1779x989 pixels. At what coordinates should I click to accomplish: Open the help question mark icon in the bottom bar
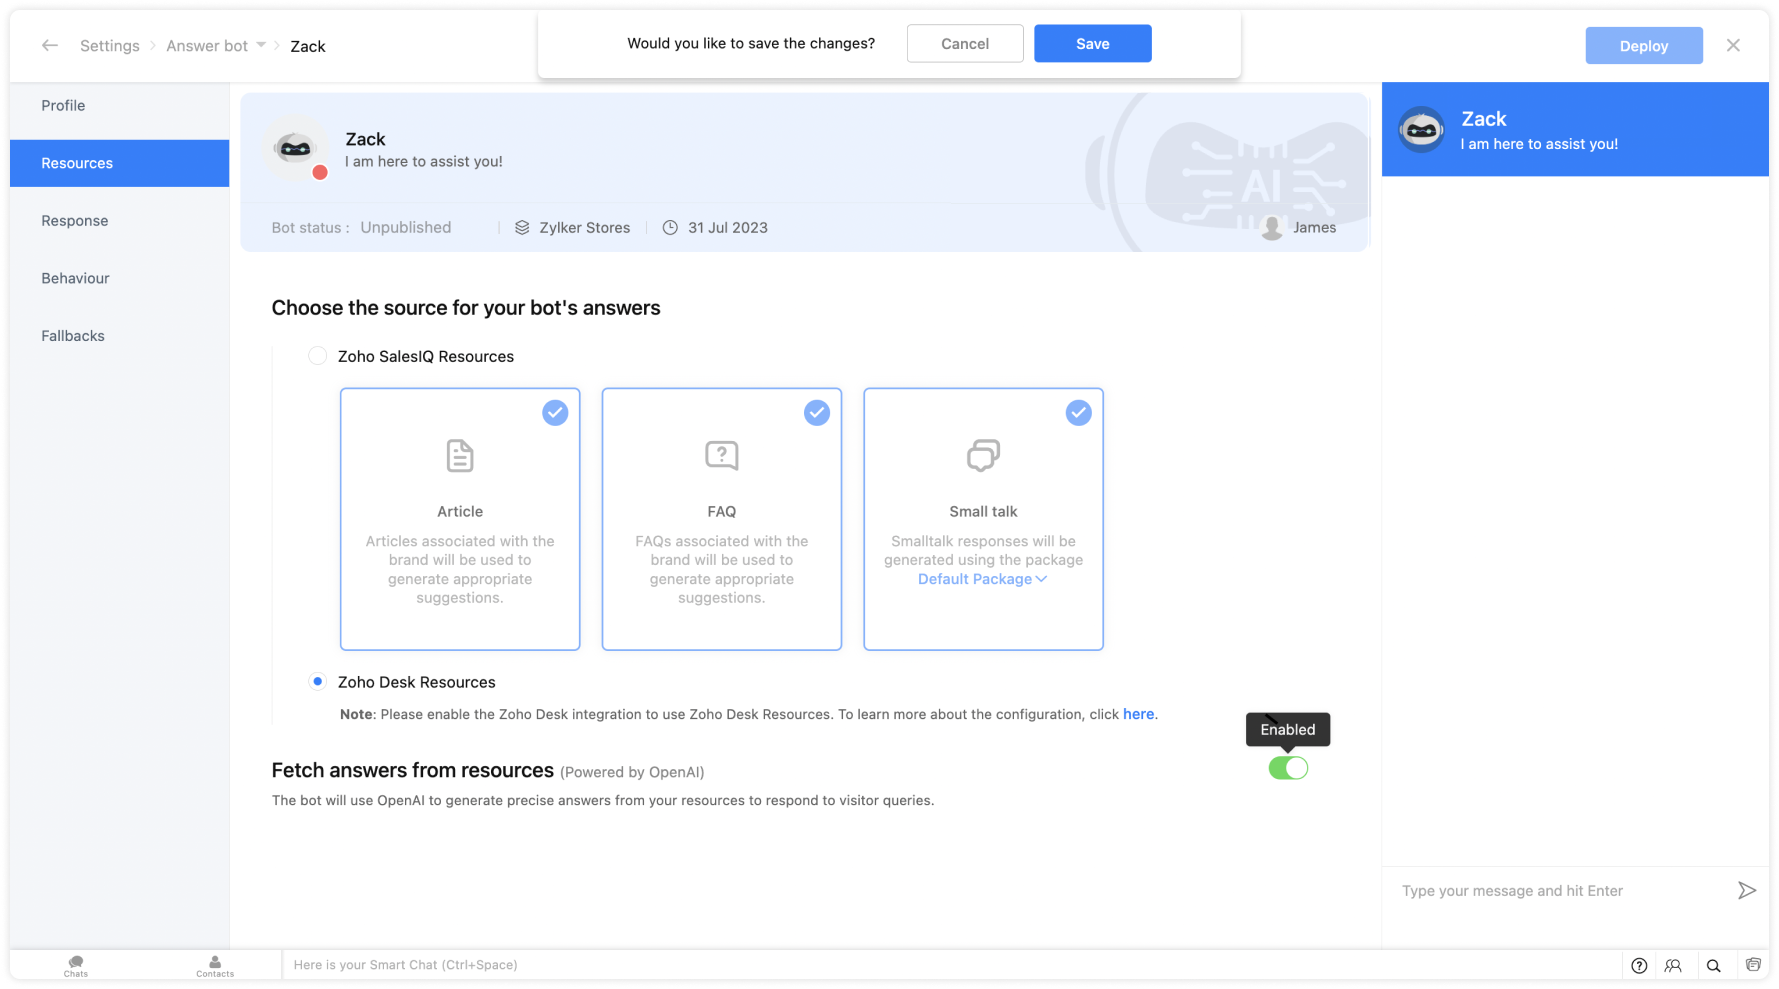[1639, 966]
